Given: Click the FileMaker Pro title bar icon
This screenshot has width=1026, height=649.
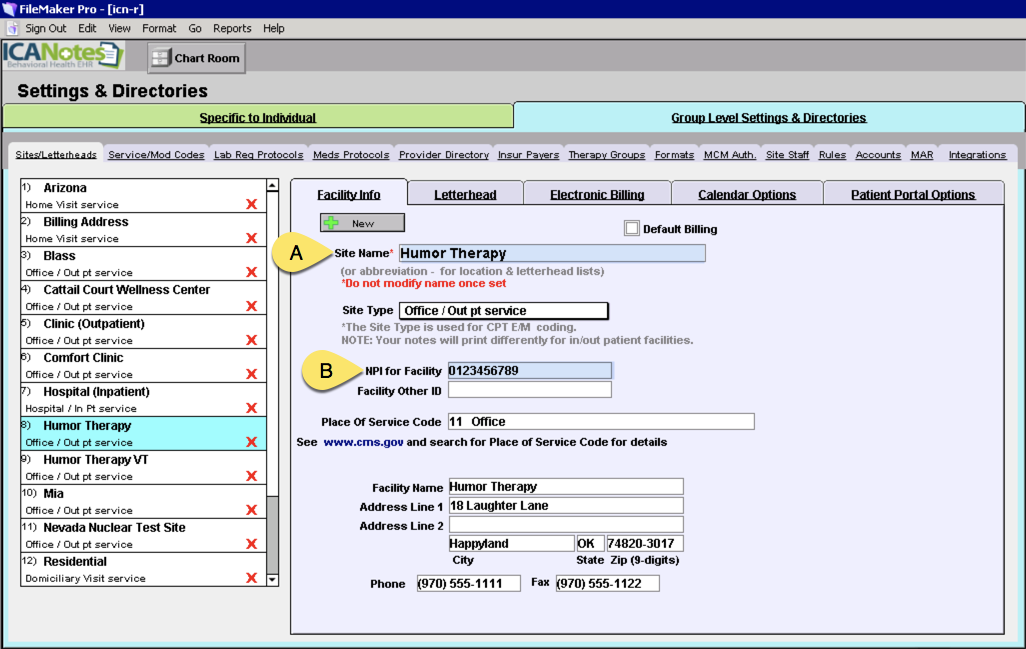Looking at the screenshot, I should tap(9, 9).
